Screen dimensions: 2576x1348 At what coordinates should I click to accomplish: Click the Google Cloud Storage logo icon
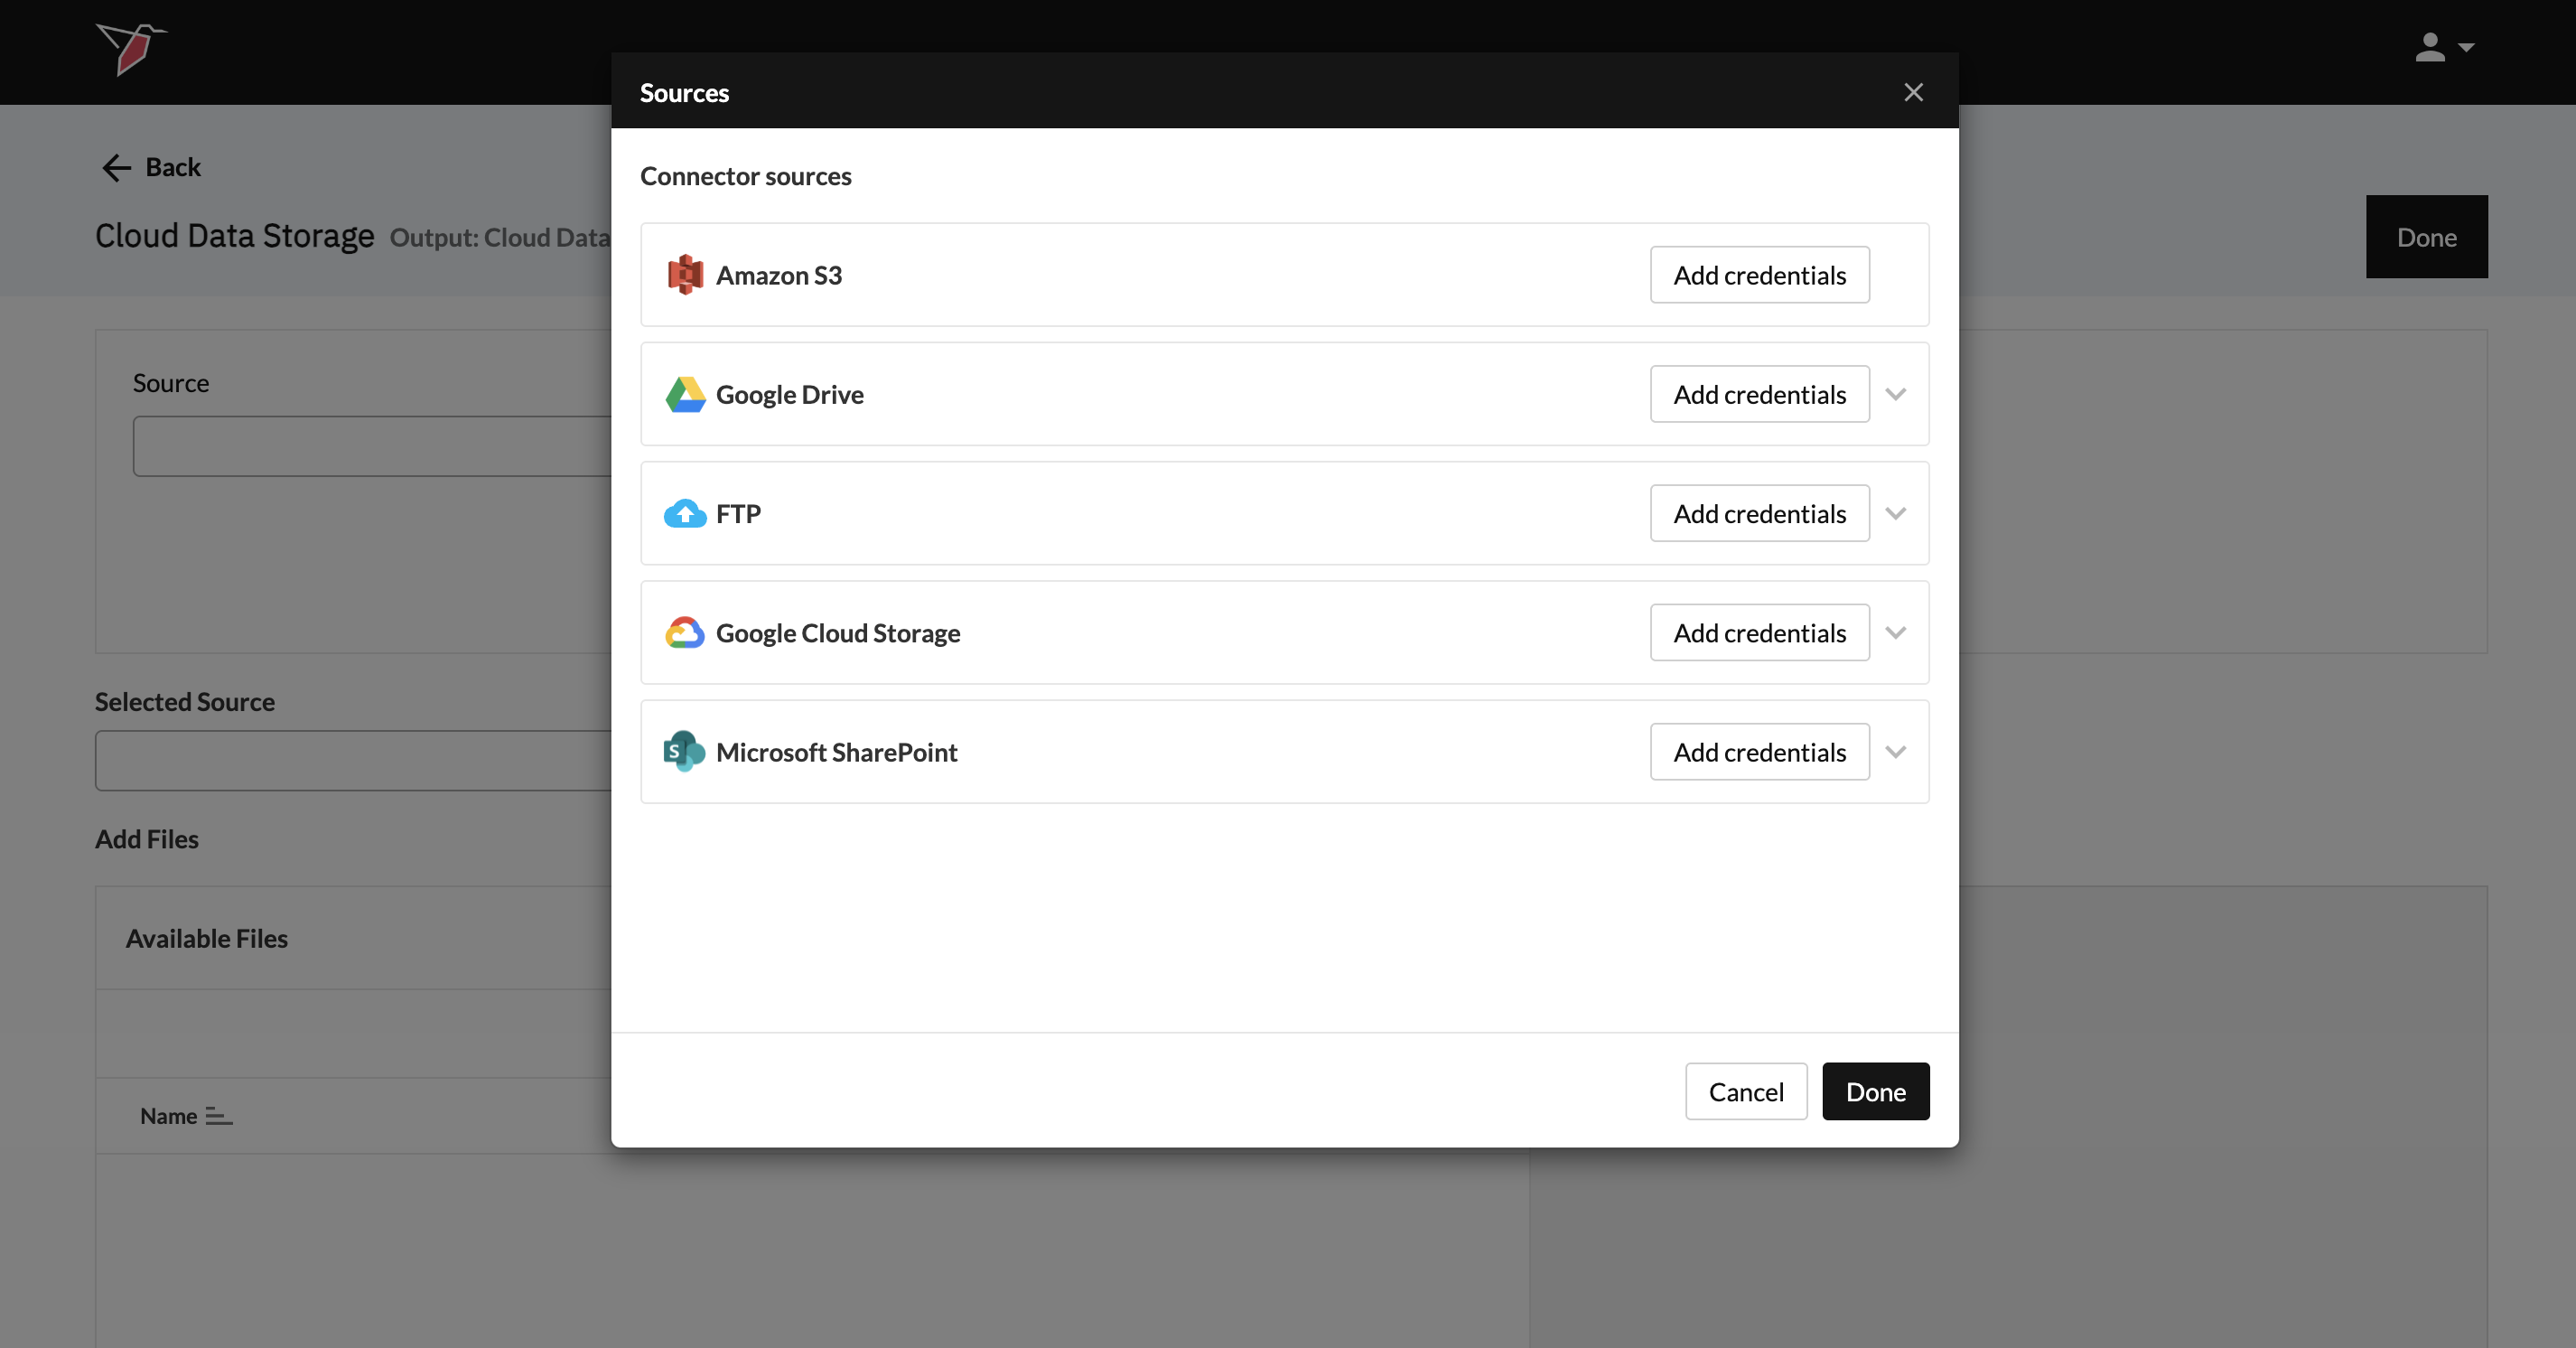click(685, 633)
